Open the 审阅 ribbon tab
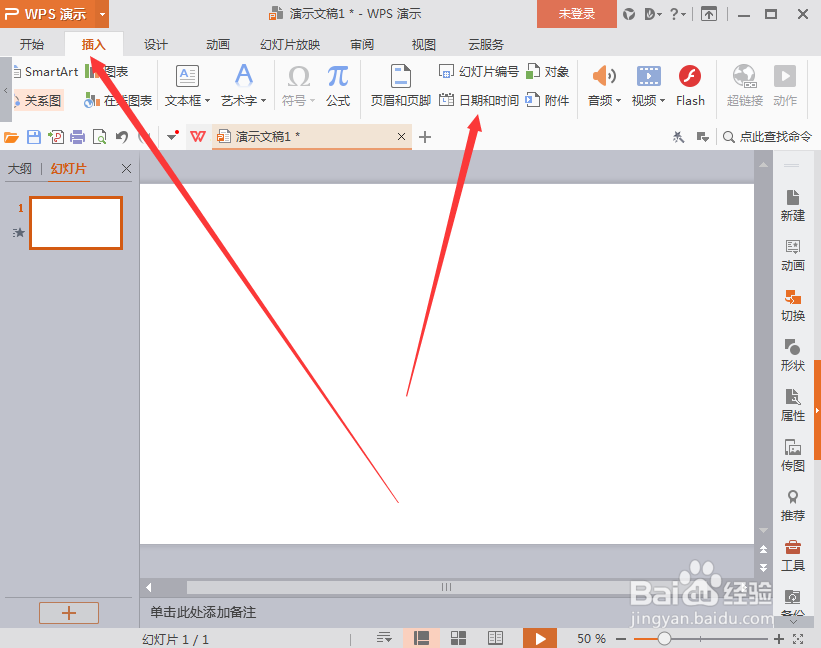Image resolution: width=821 pixels, height=648 pixels. [x=362, y=44]
